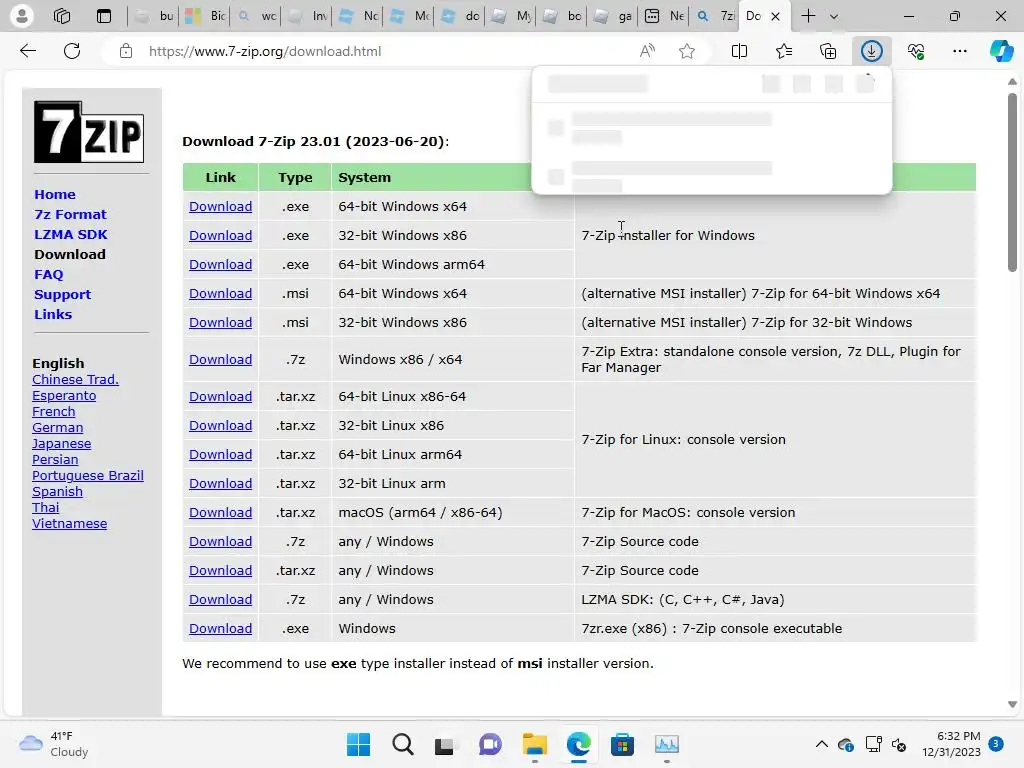Screen dimensions: 1024x768
Task: Download the 32-bit Windows x86 .msi
Action: (x=220, y=323)
